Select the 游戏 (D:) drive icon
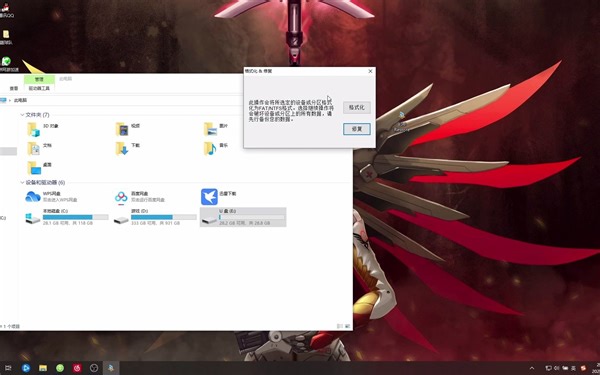 tap(121, 220)
